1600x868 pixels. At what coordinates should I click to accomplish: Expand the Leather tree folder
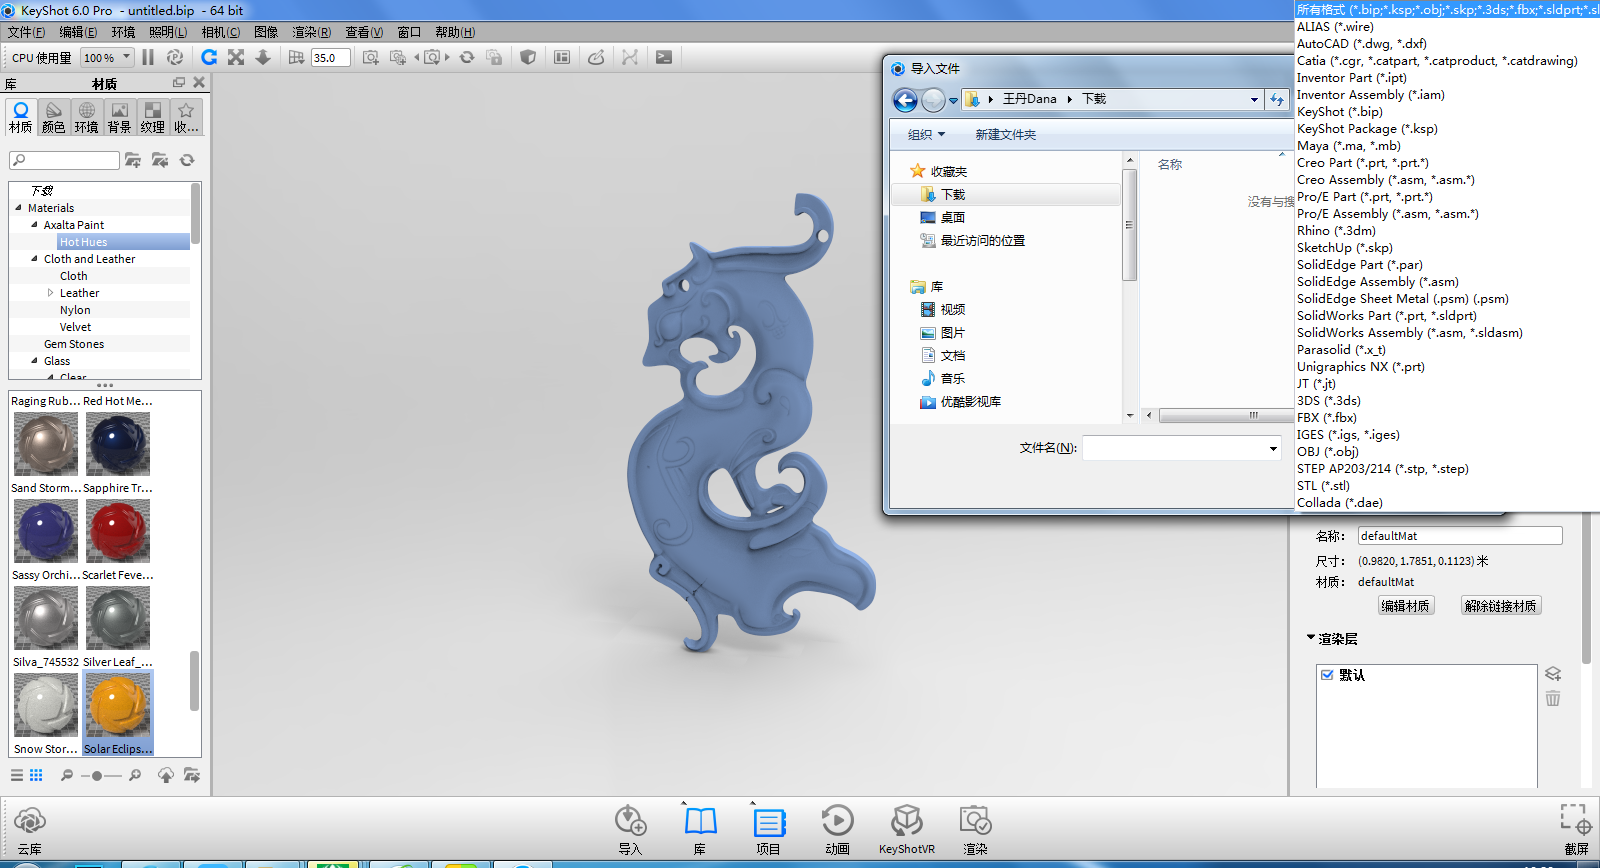click(x=50, y=293)
